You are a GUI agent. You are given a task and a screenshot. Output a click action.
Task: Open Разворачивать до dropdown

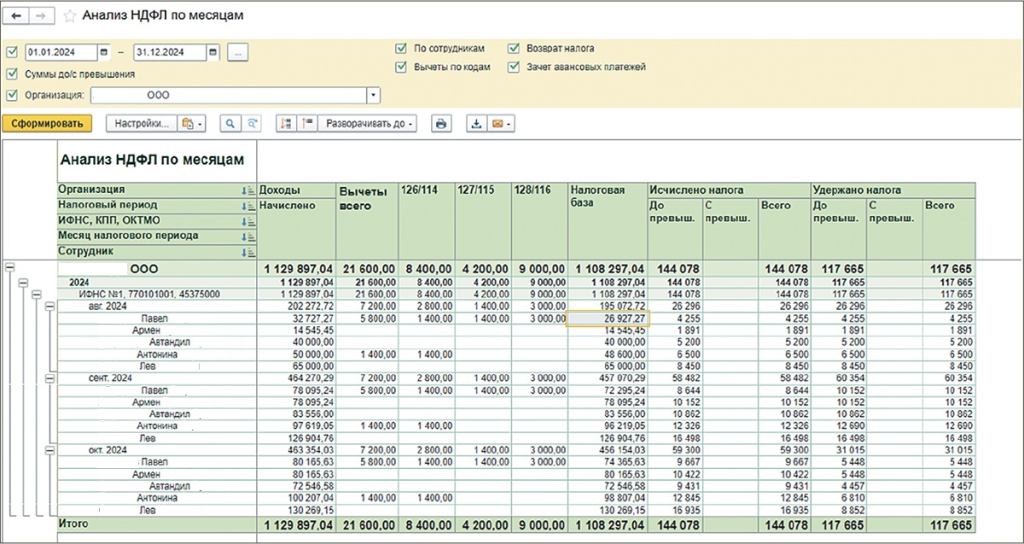click(367, 123)
